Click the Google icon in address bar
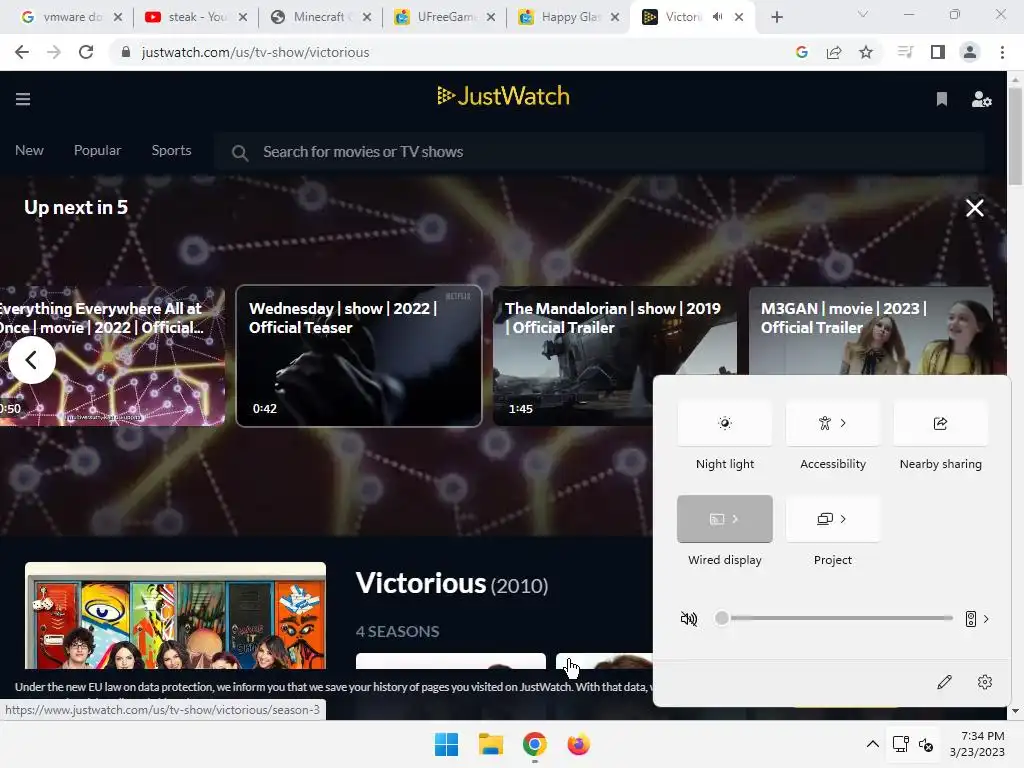This screenshot has height=768, width=1024. pyautogui.click(x=802, y=52)
